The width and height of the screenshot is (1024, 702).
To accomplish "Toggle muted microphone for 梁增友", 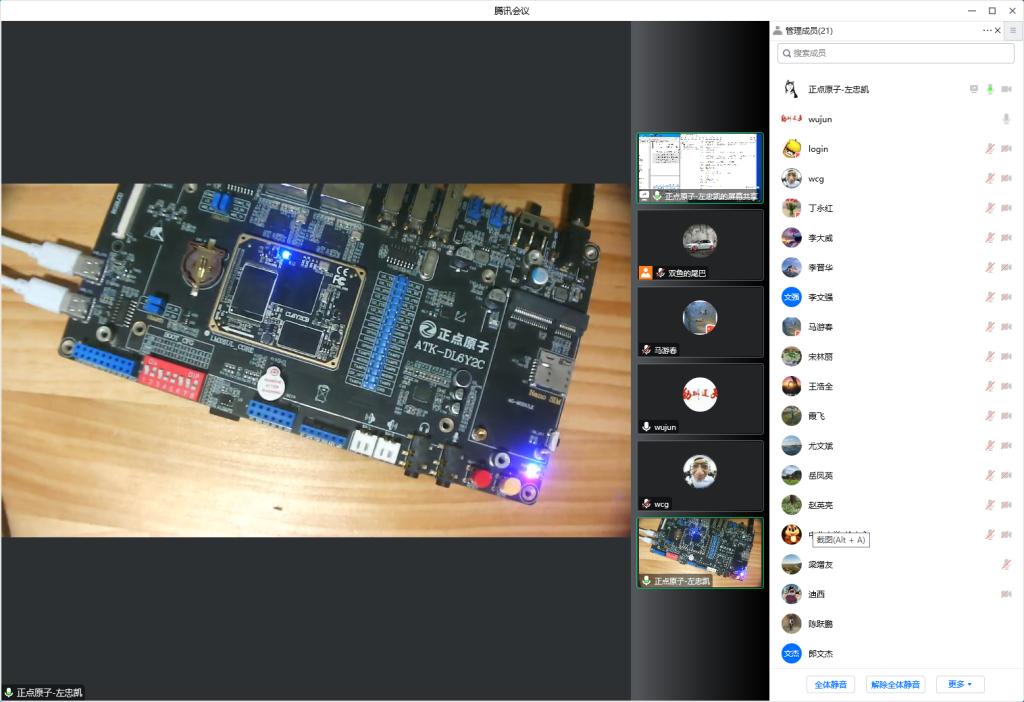I will point(1006,565).
